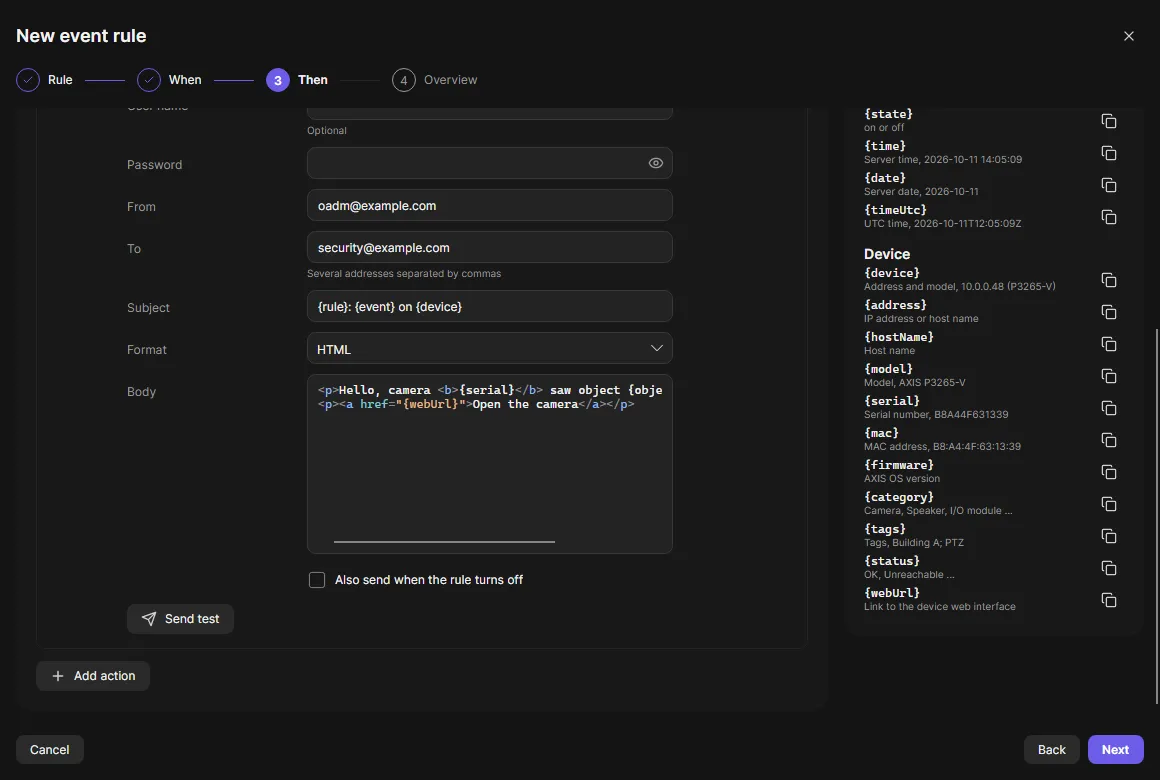Screen dimensions: 1160x780
Task: Click 'AXIS OS version' description
Action: (902, 479)
